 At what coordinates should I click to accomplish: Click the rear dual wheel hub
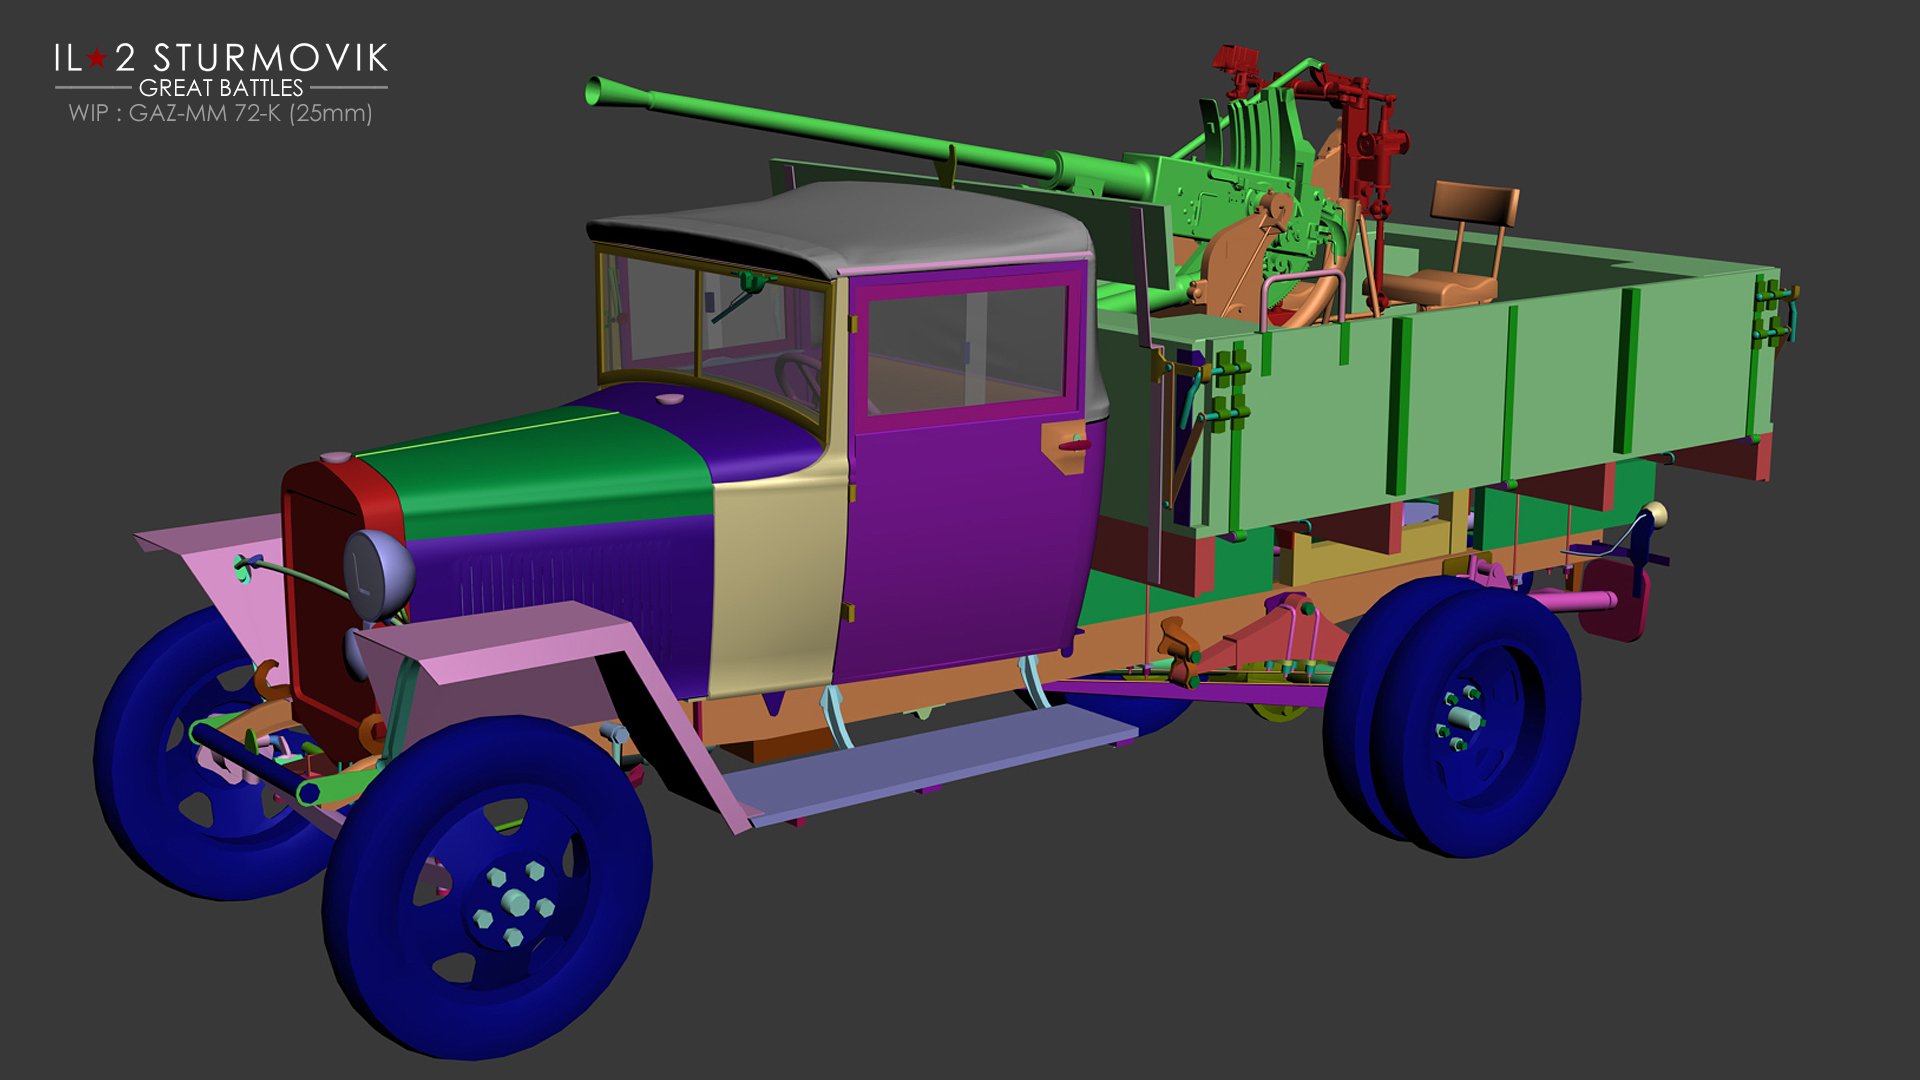pyautogui.click(x=1462, y=718)
